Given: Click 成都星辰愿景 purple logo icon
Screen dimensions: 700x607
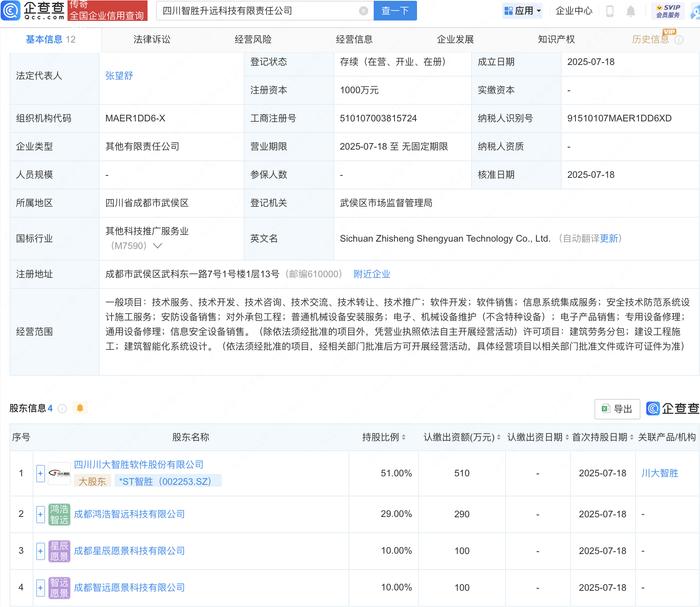Looking at the screenshot, I should tap(59, 551).
